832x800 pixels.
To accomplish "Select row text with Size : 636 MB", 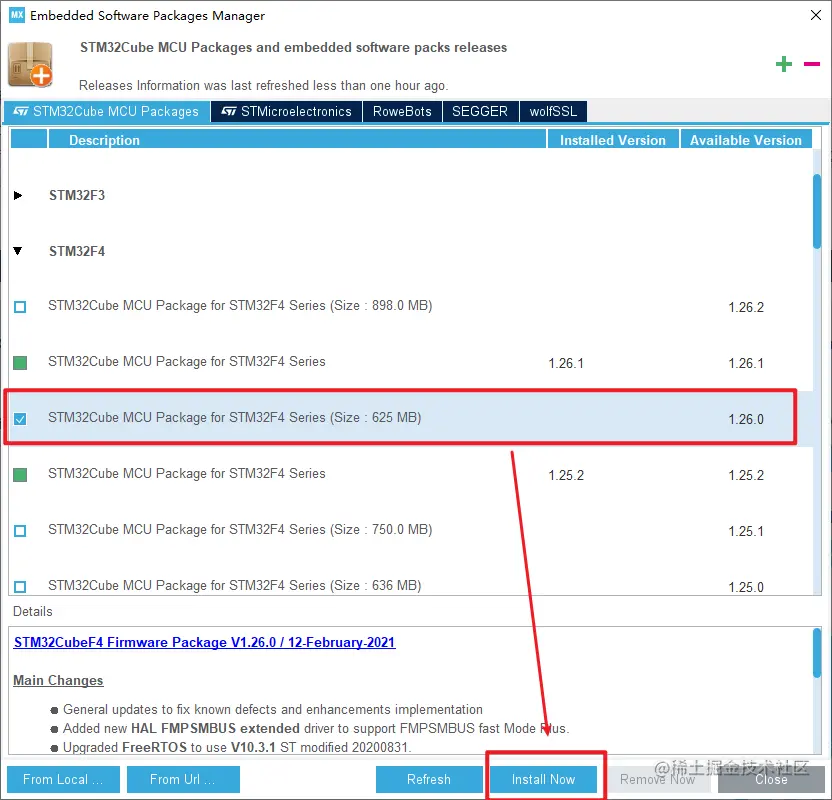I will [235, 585].
